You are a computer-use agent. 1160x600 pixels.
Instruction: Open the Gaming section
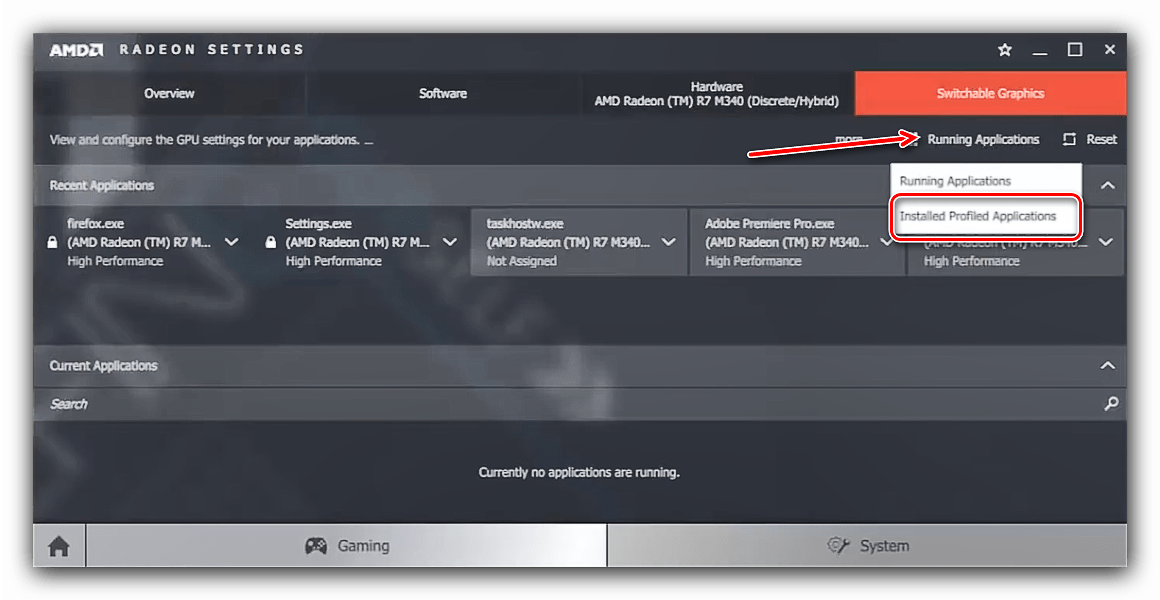click(x=346, y=546)
